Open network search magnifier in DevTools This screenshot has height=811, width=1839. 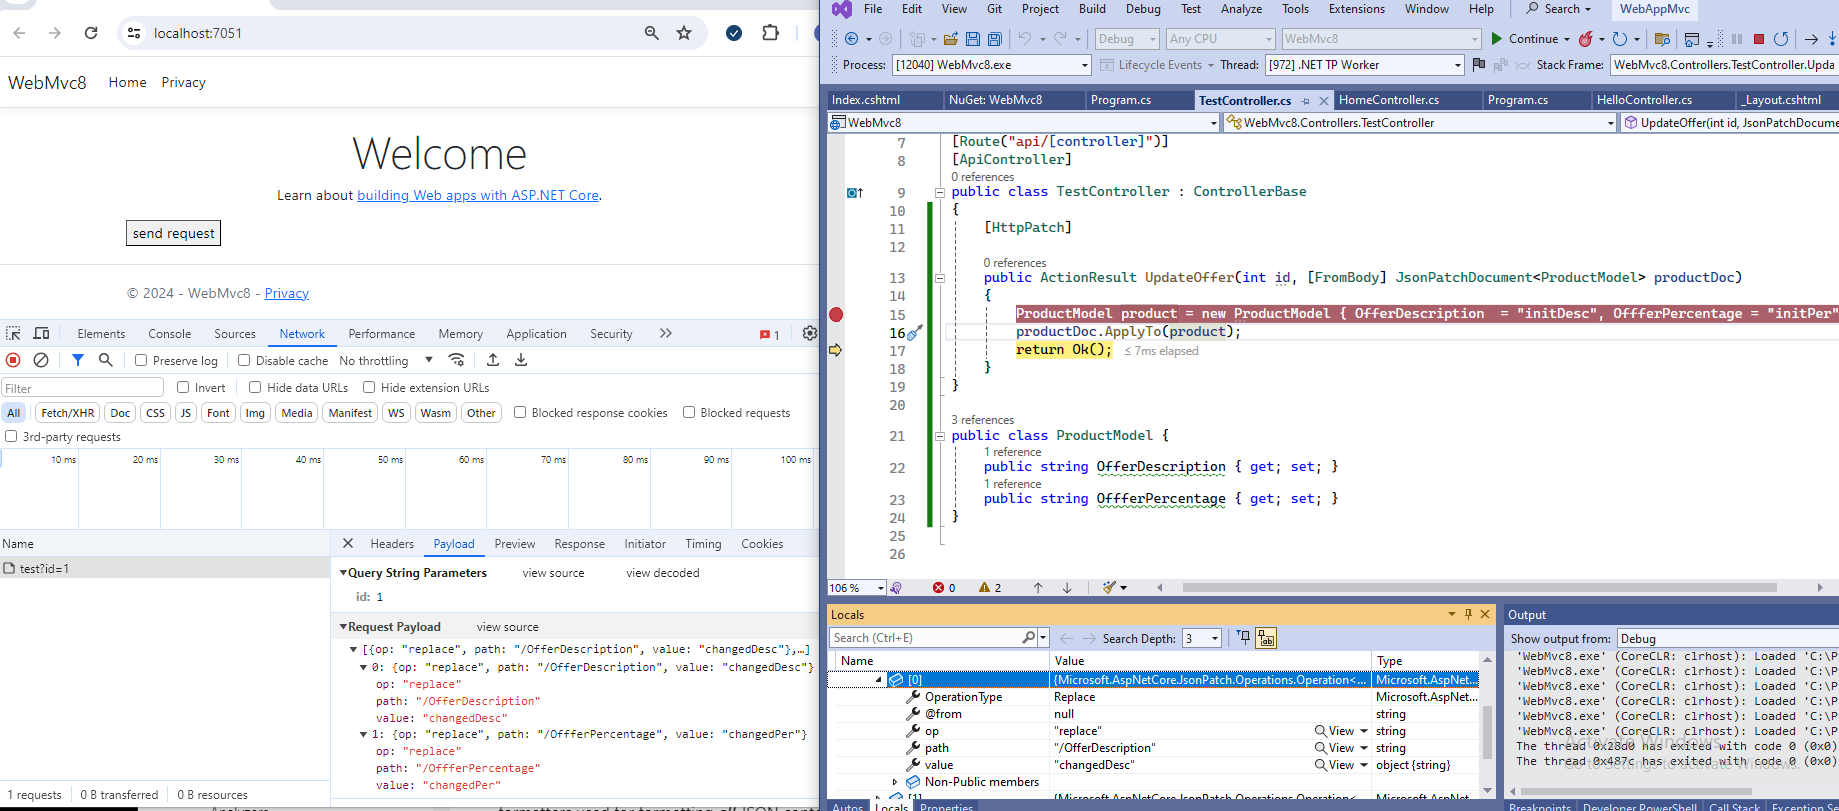coord(105,360)
